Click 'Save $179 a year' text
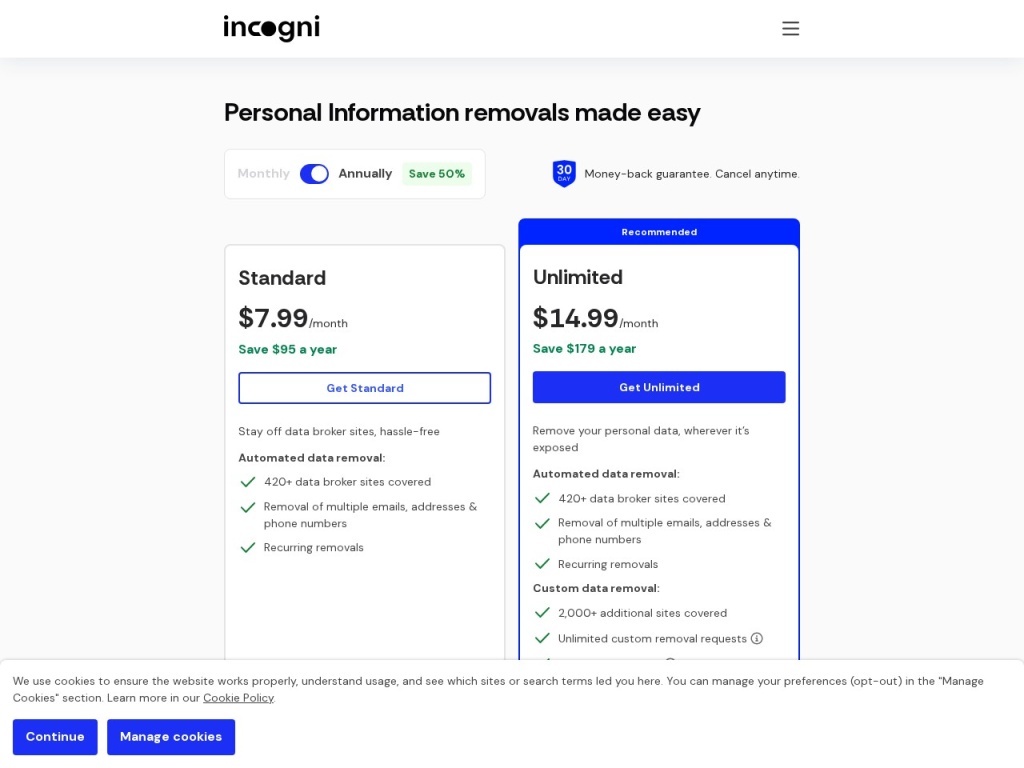Image resolution: width=1024 pixels, height=768 pixels. click(584, 349)
